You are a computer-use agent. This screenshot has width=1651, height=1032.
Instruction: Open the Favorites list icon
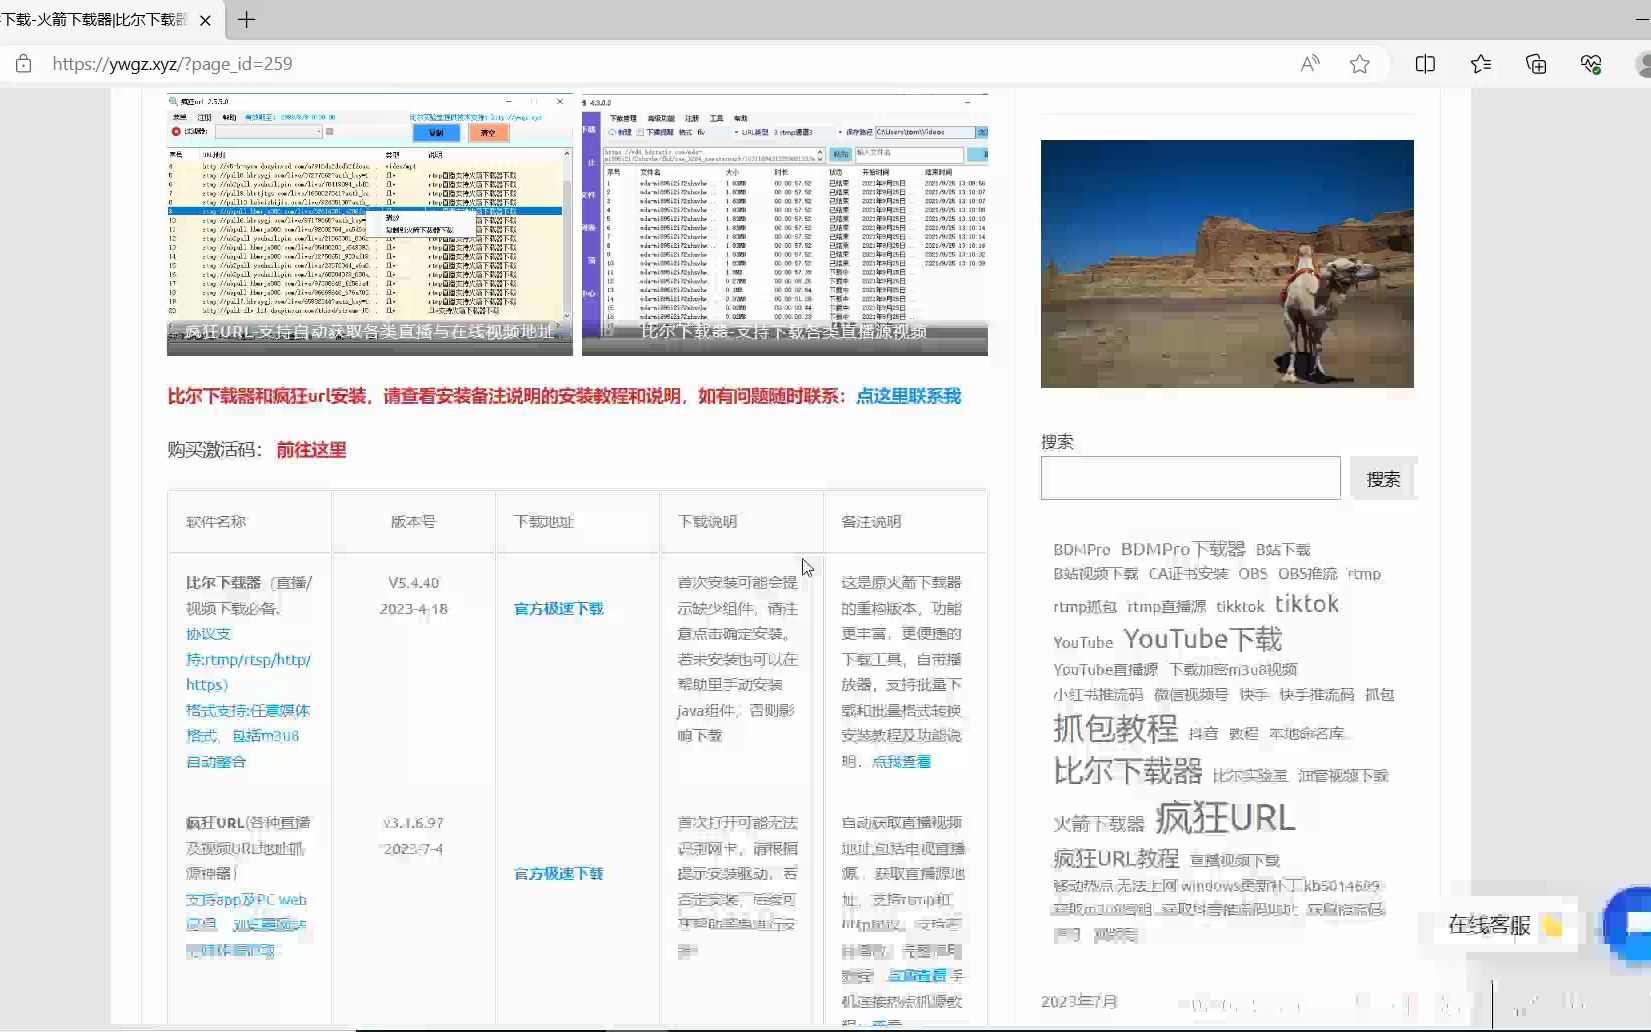[x=1481, y=64]
